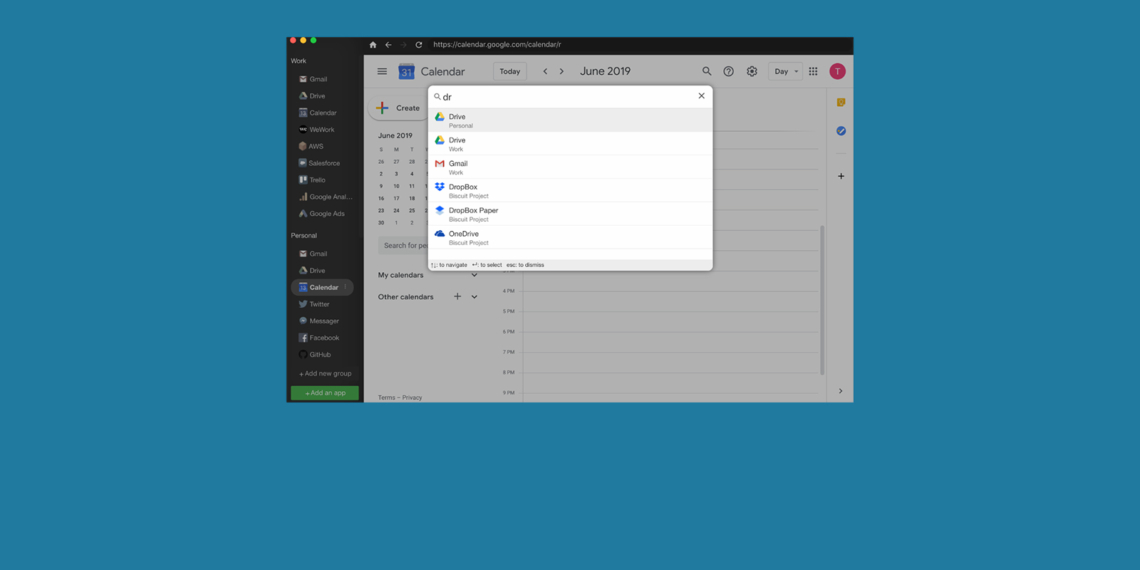Screen dimensions: 1140x570
Task: Select Drive Personal from search results
Action: 570,120
